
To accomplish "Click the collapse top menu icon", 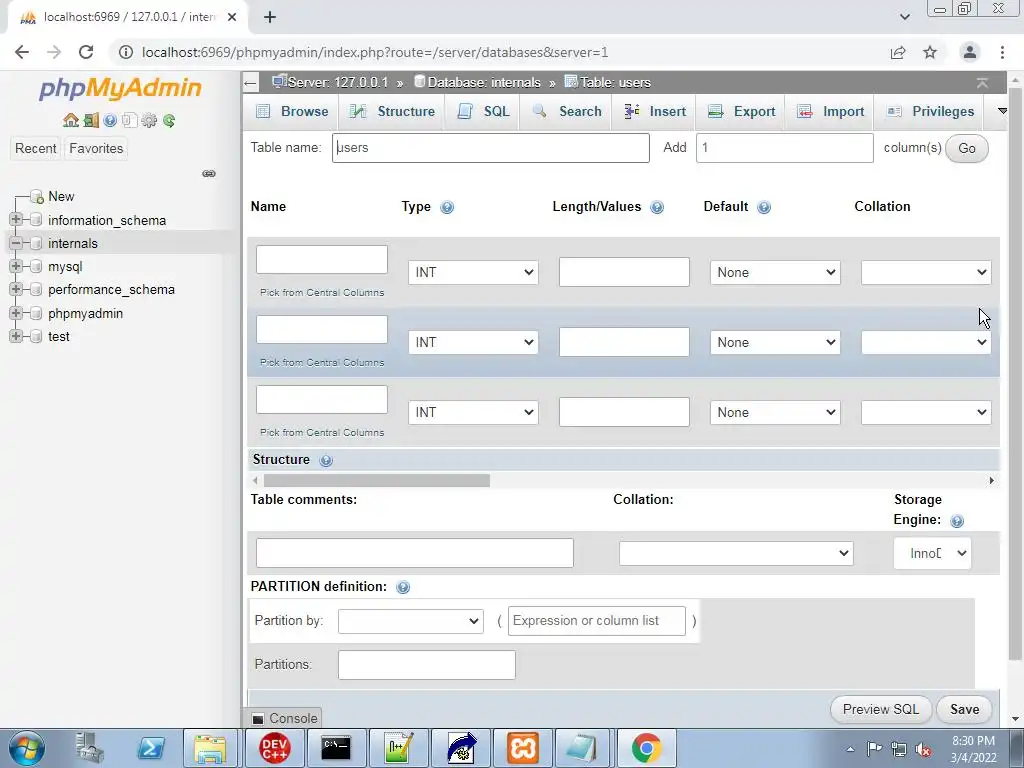I will pyautogui.click(x=982, y=83).
